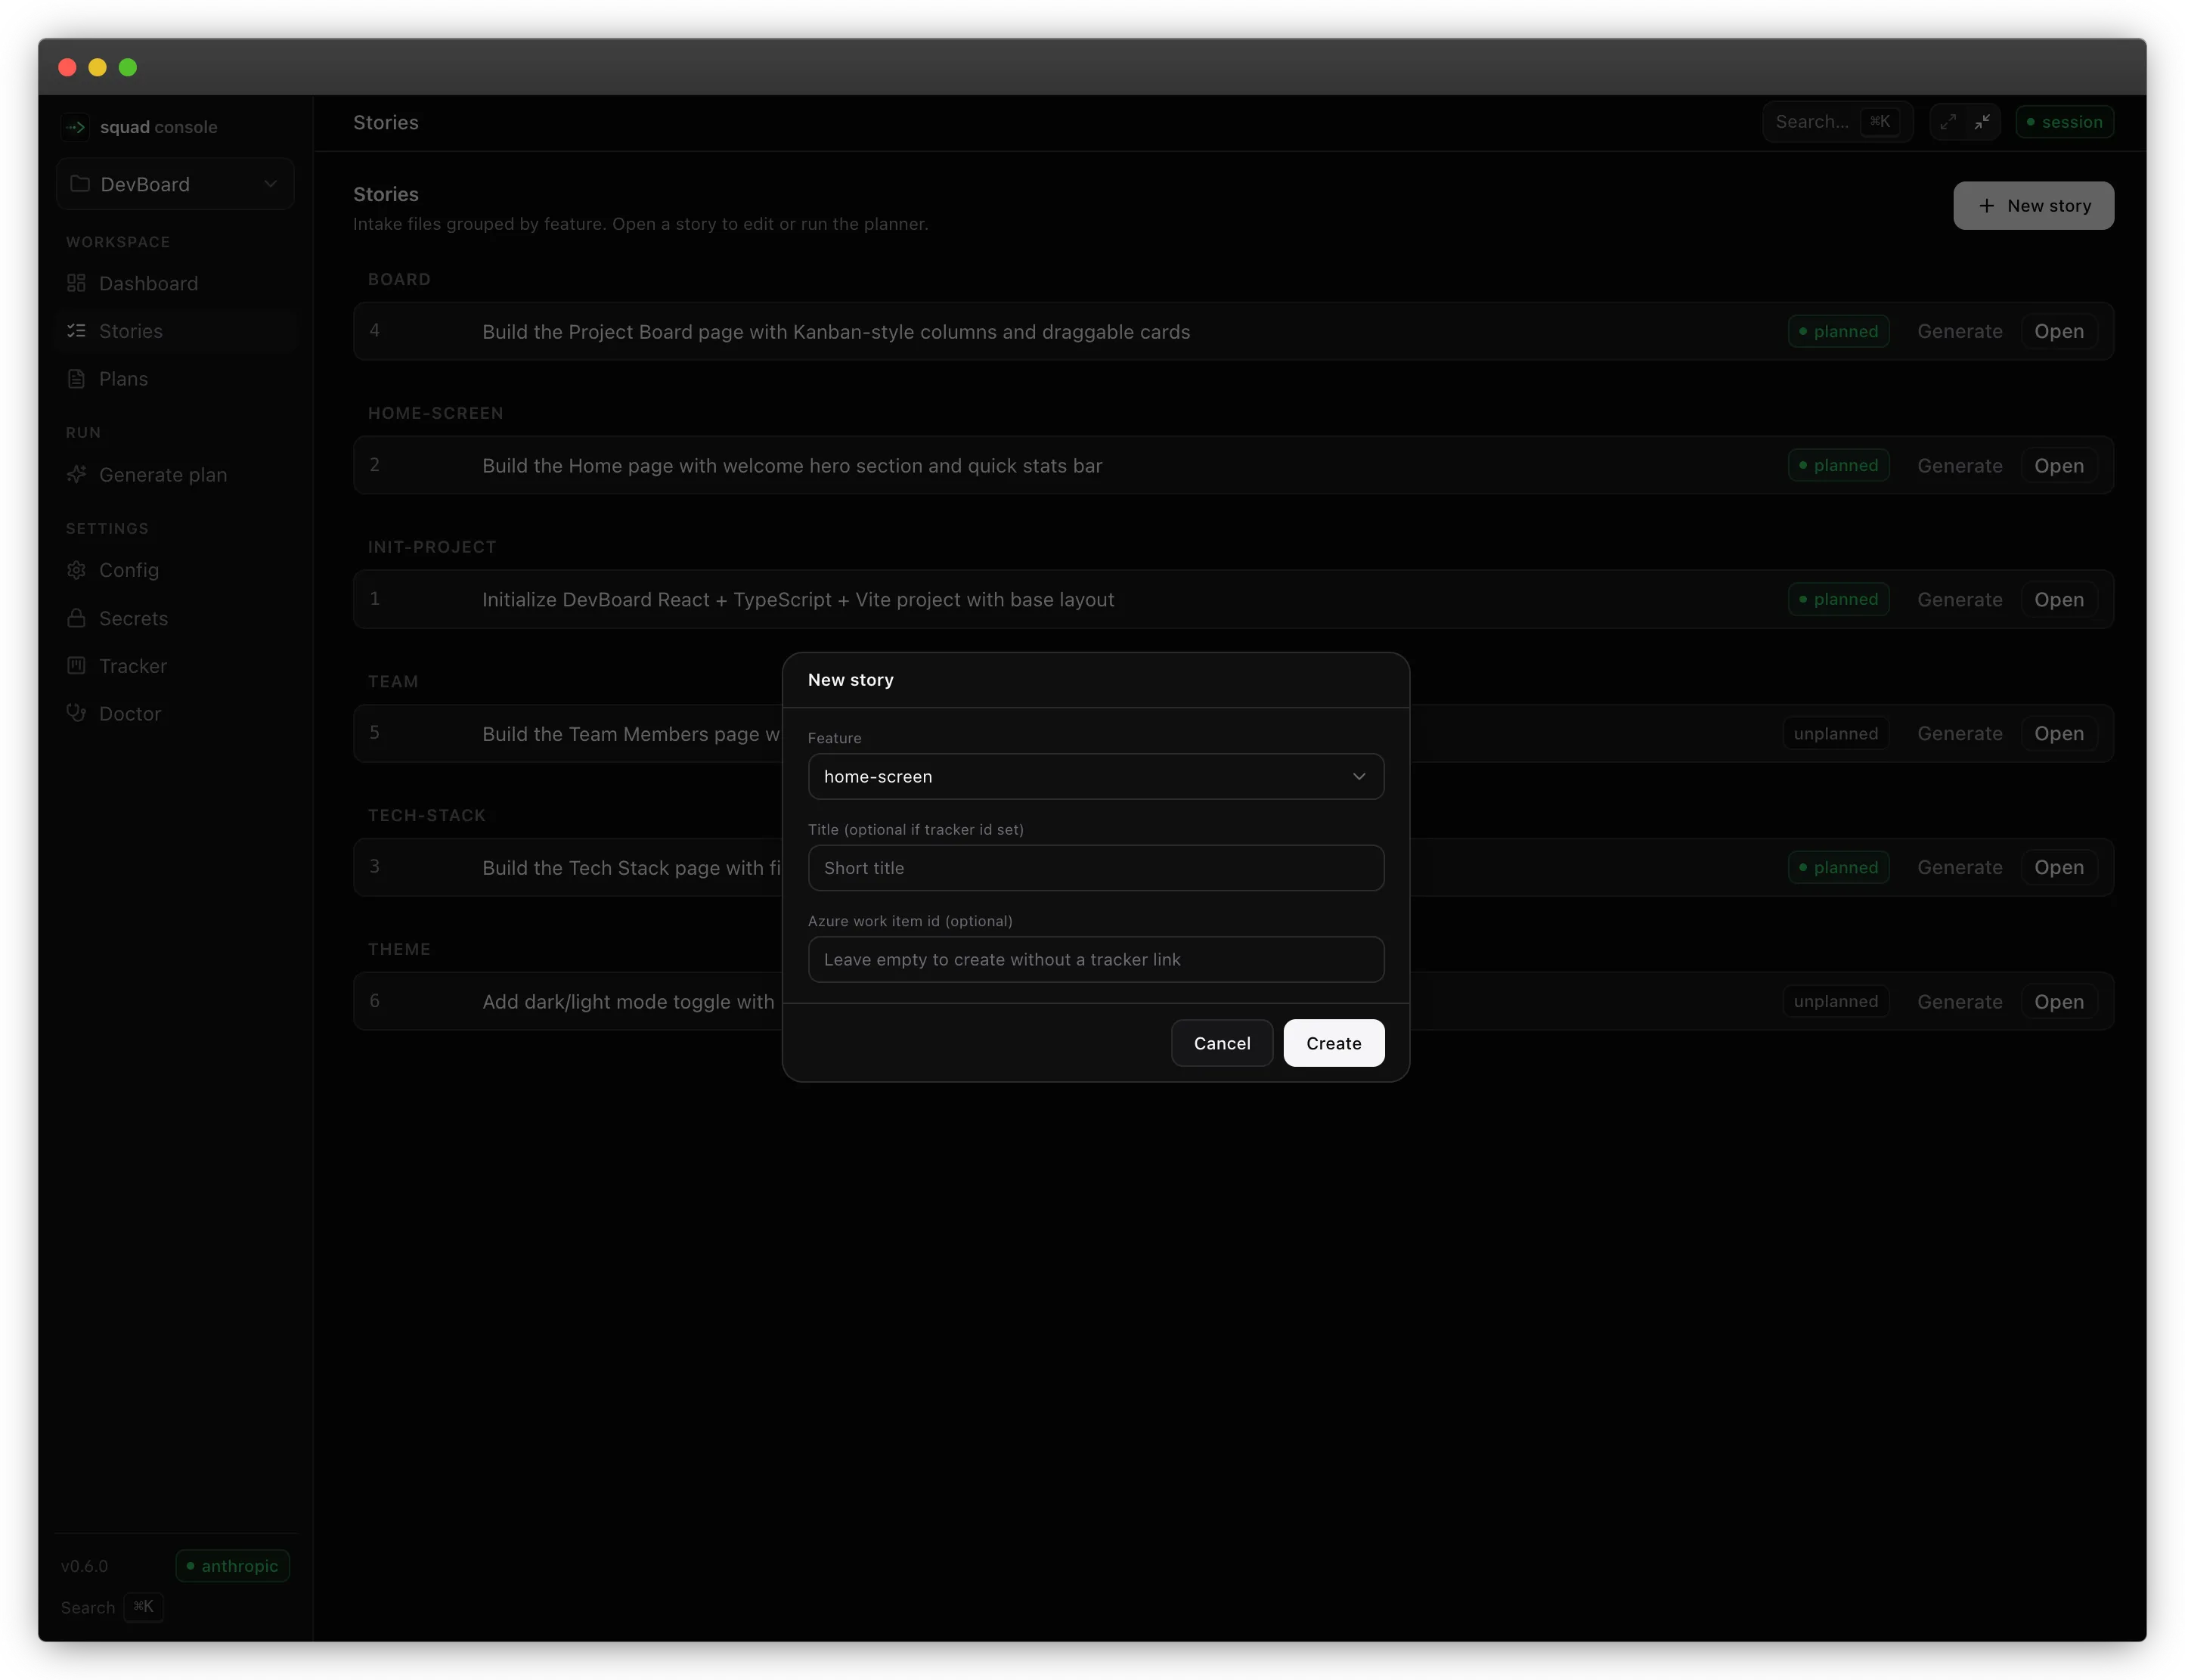Click the anthropic provider badge
The image size is (2185, 1680).
coord(232,1566)
